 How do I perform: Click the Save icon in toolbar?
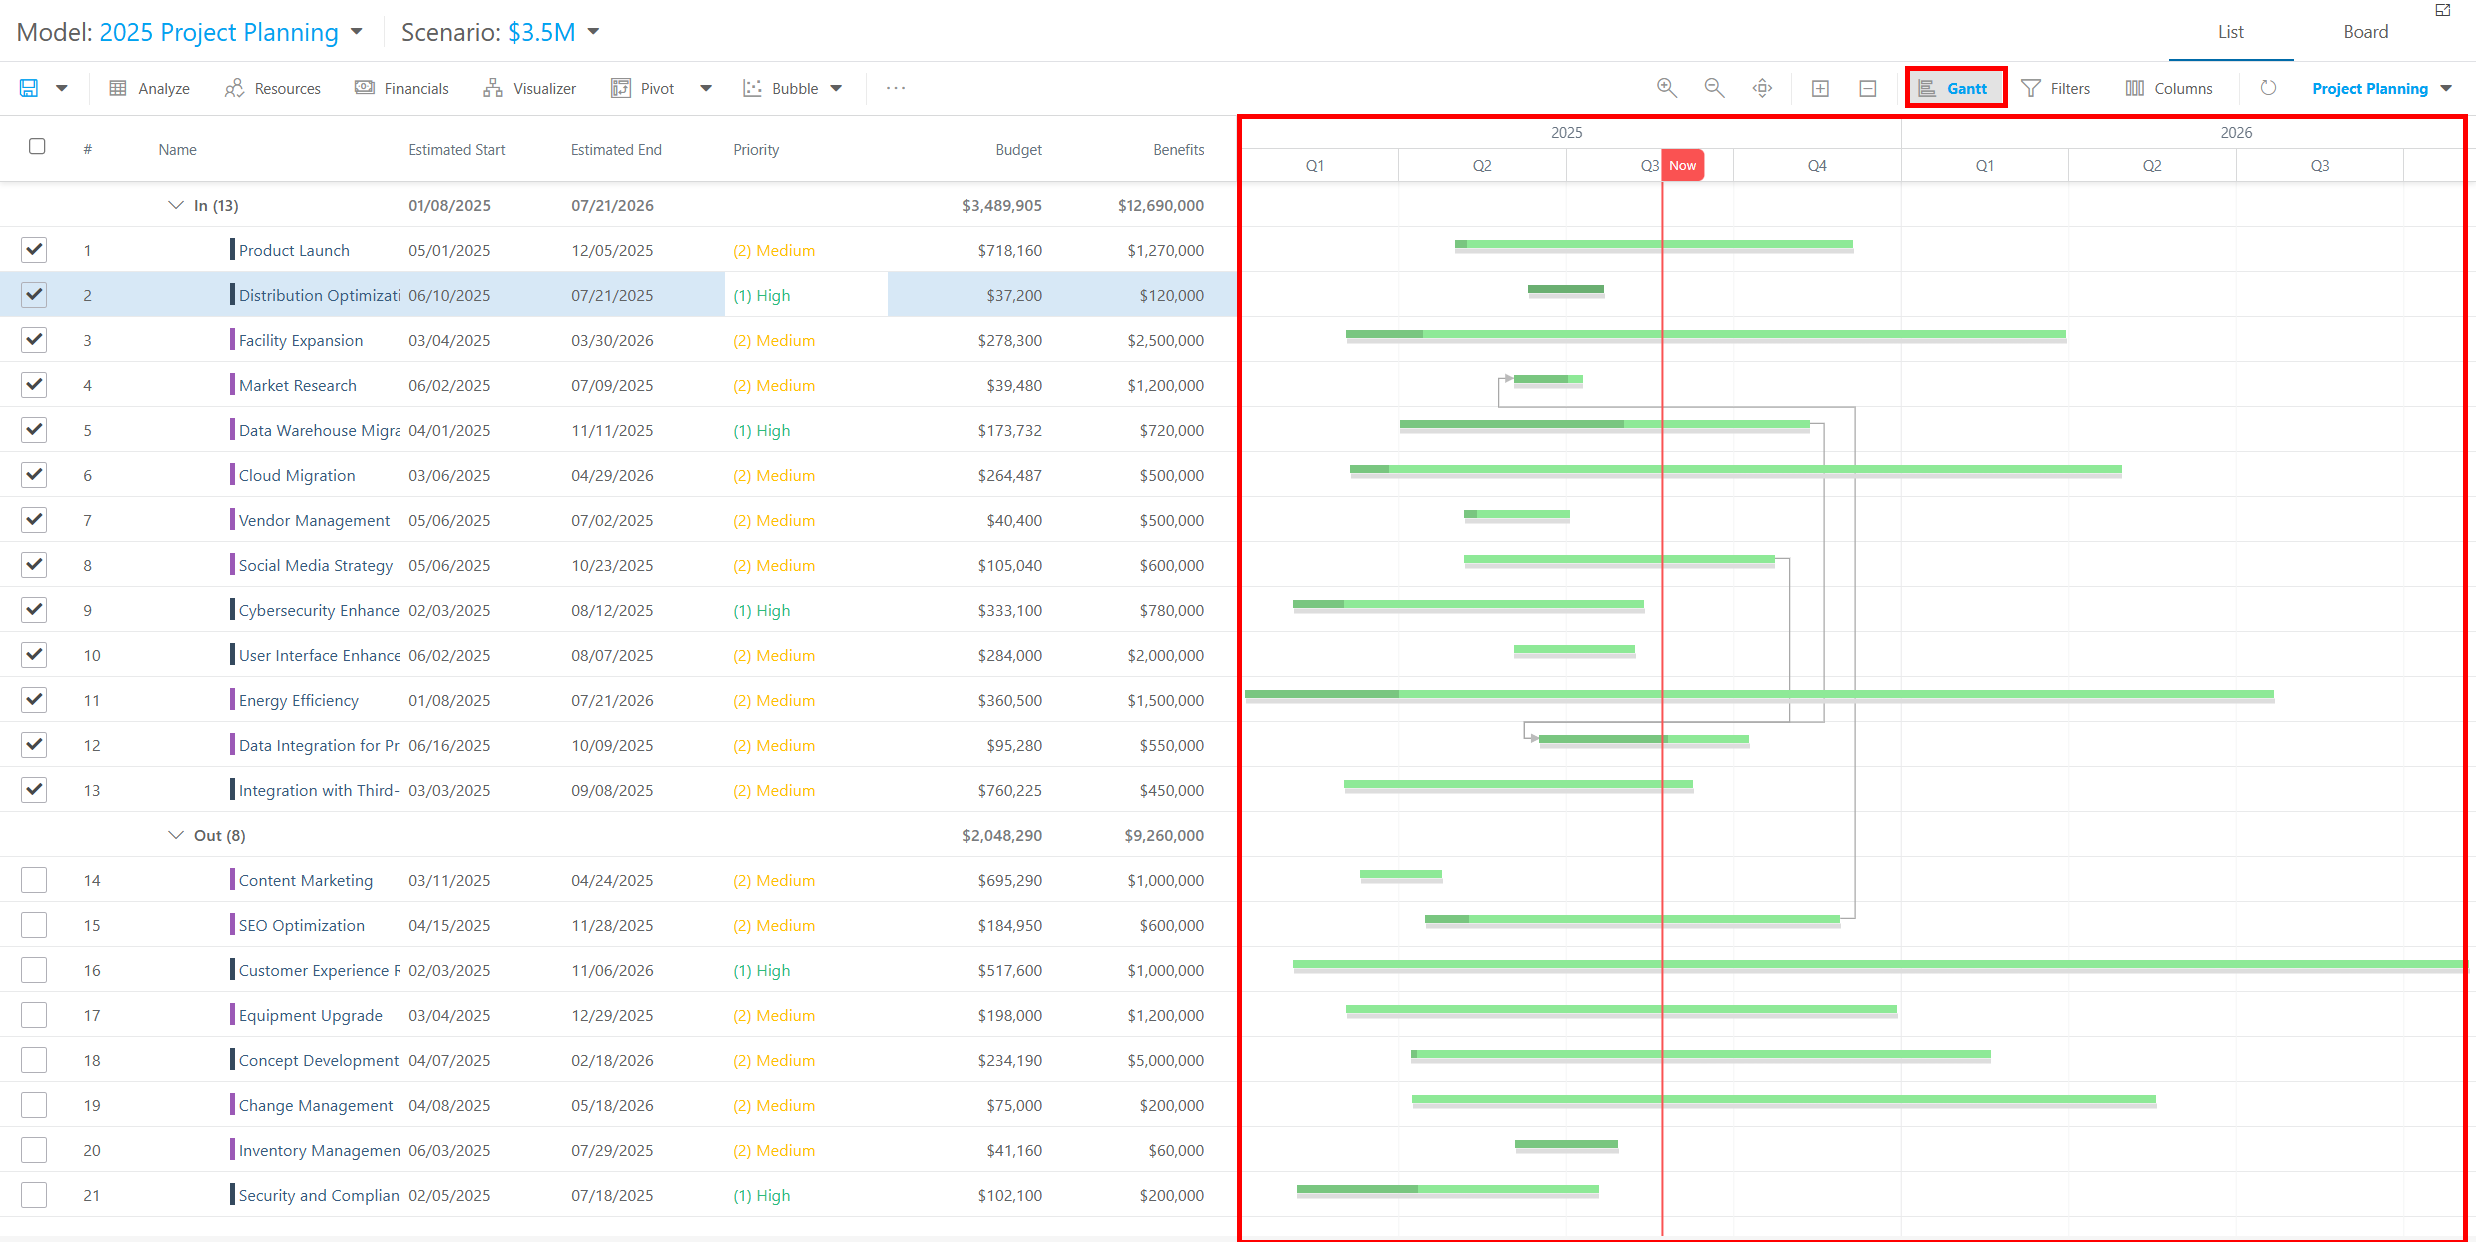pyautogui.click(x=29, y=88)
